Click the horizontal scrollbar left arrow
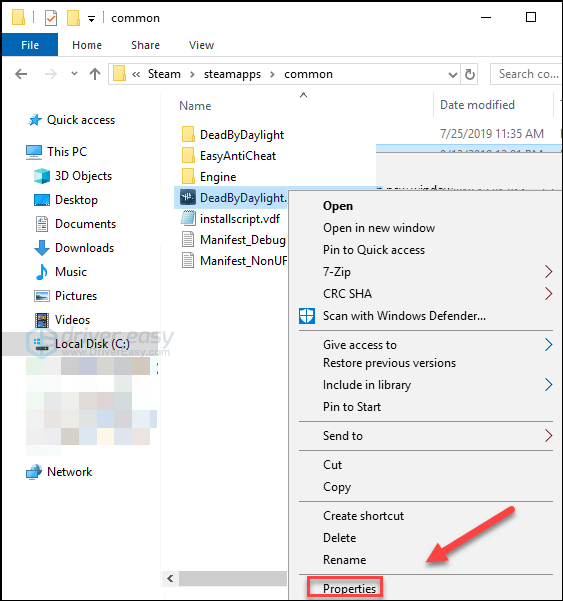The height and width of the screenshot is (601, 563). pos(171,578)
